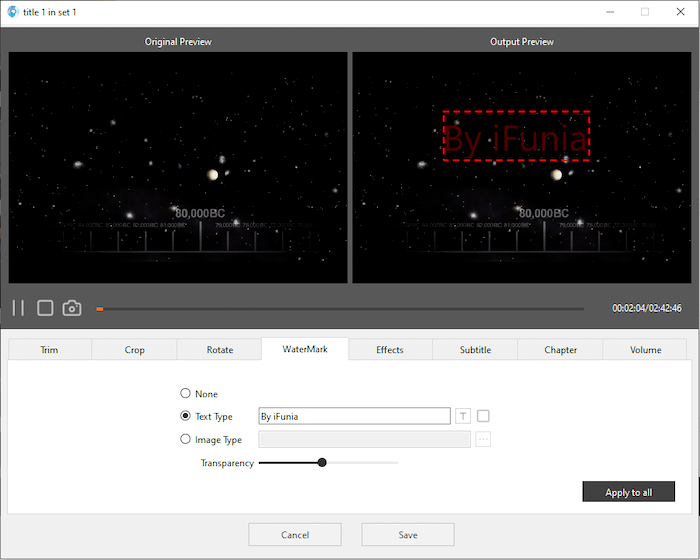Take a snapshot with the camera icon
The width and height of the screenshot is (700, 560).
click(72, 308)
